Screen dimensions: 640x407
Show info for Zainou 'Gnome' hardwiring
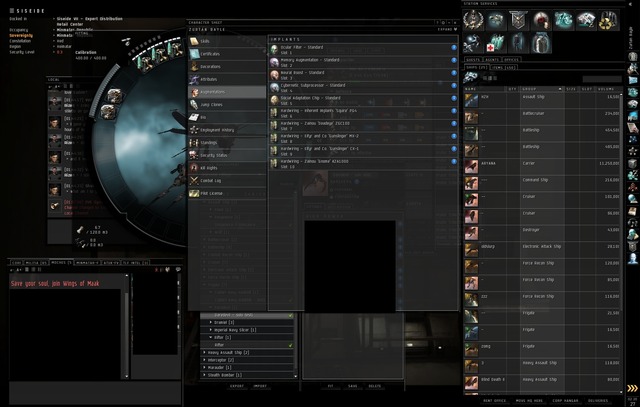point(453,161)
